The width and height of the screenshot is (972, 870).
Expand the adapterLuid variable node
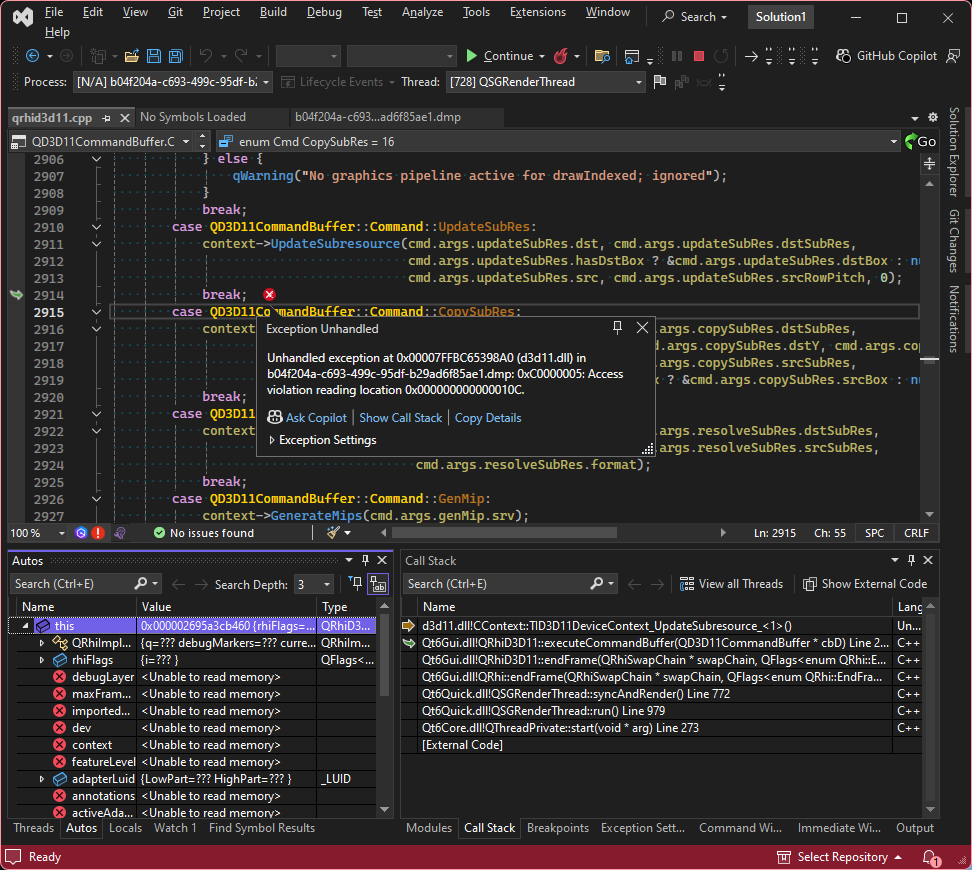tap(42, 779)
